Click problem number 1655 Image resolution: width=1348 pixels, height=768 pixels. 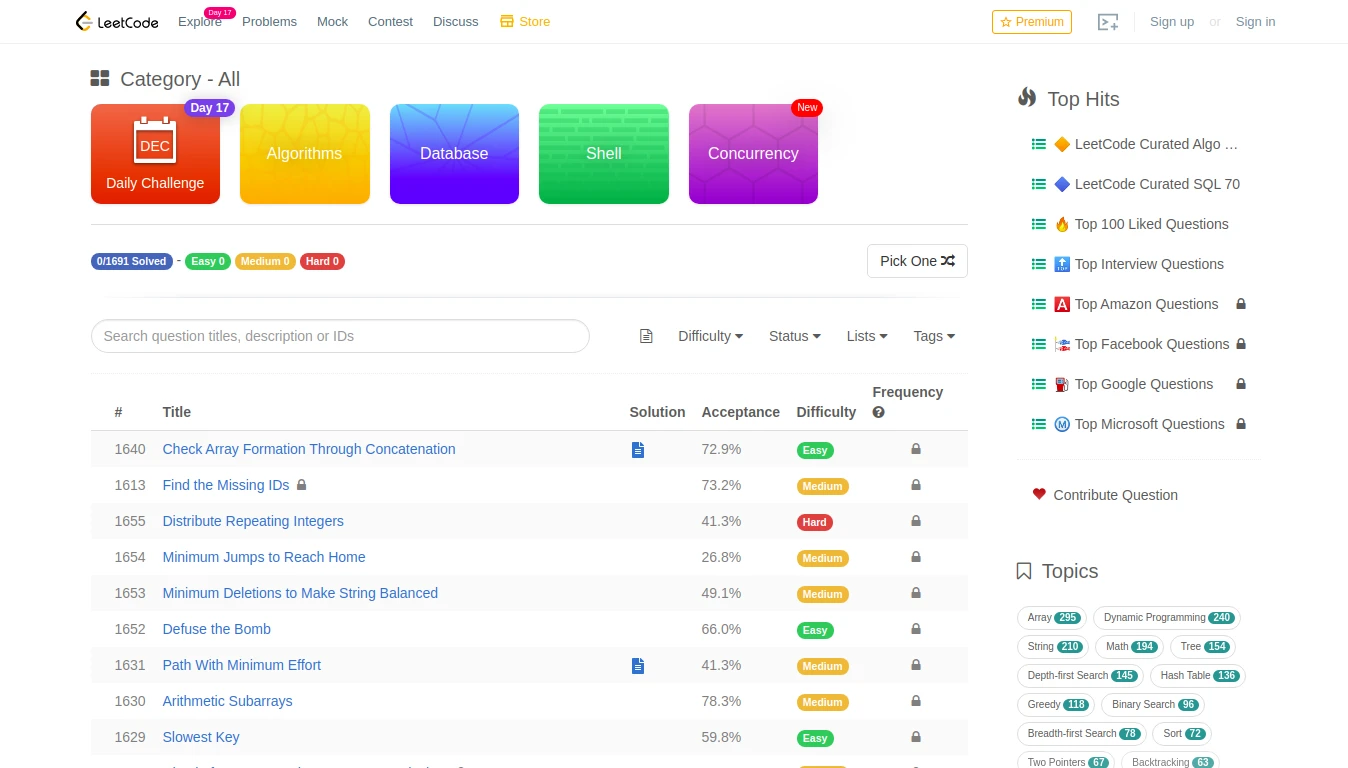130,521
